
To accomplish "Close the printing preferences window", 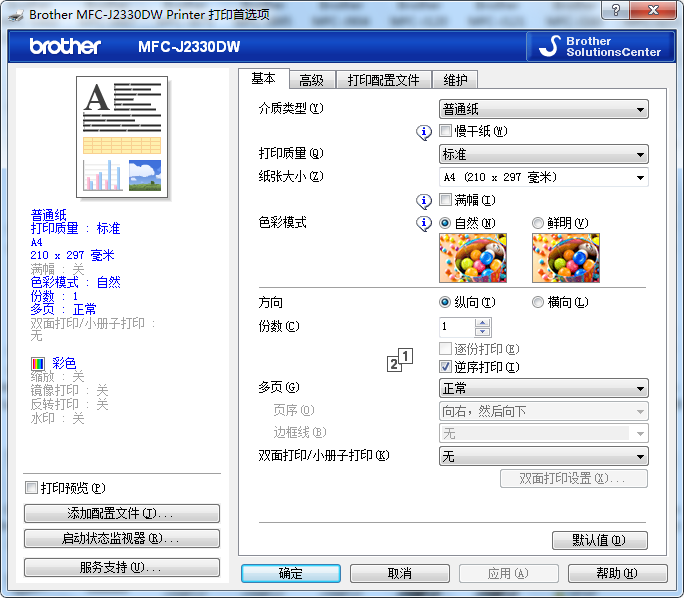I will (x=653, y=10).
